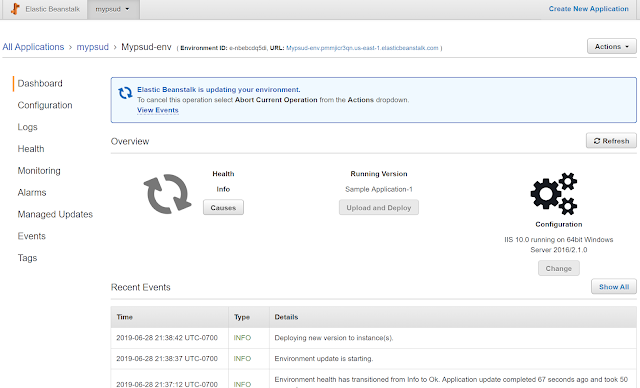The image size is (640, 388).
Task: Click the 21:38:37 event timestamp
Action: pos(167,359)
